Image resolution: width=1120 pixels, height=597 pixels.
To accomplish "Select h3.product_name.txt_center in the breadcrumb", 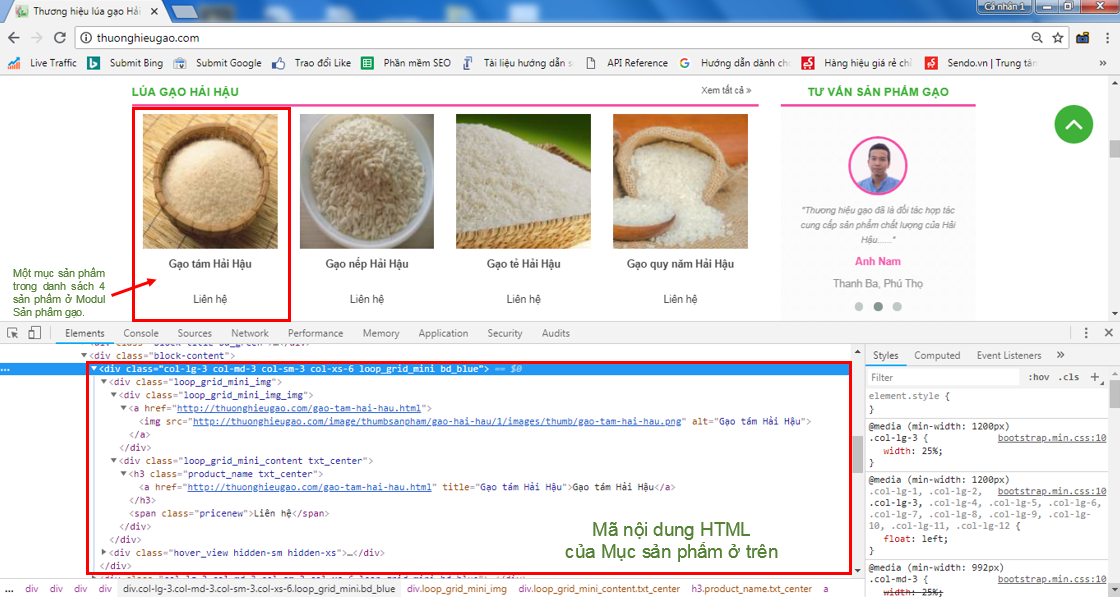I will coord(751,589).
